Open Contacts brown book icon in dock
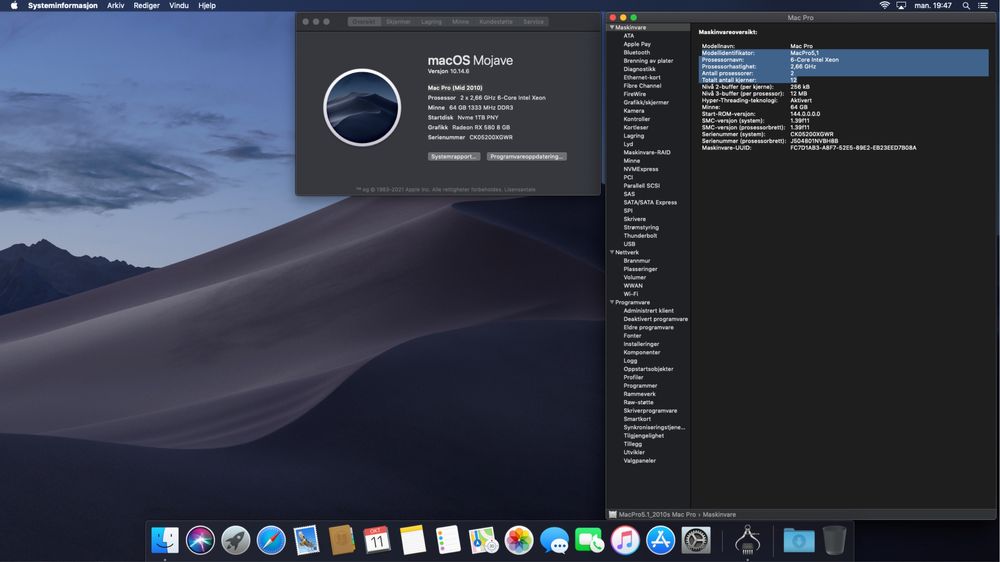This screenshot has width=1000, height=562. pos(342,540)
